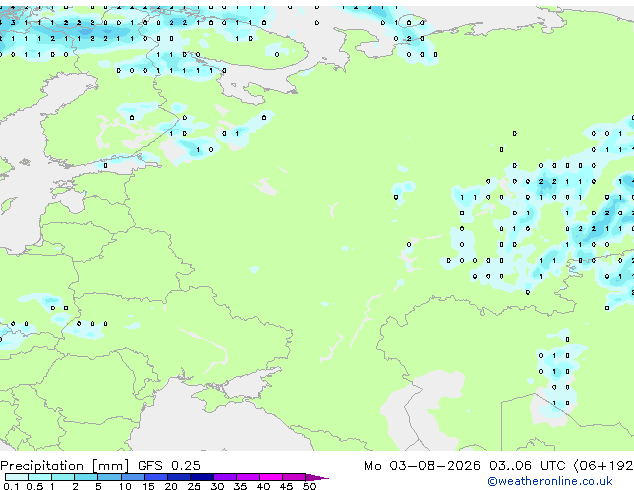Click the 40–45 mm magenta legend swatch

[271, 477]
